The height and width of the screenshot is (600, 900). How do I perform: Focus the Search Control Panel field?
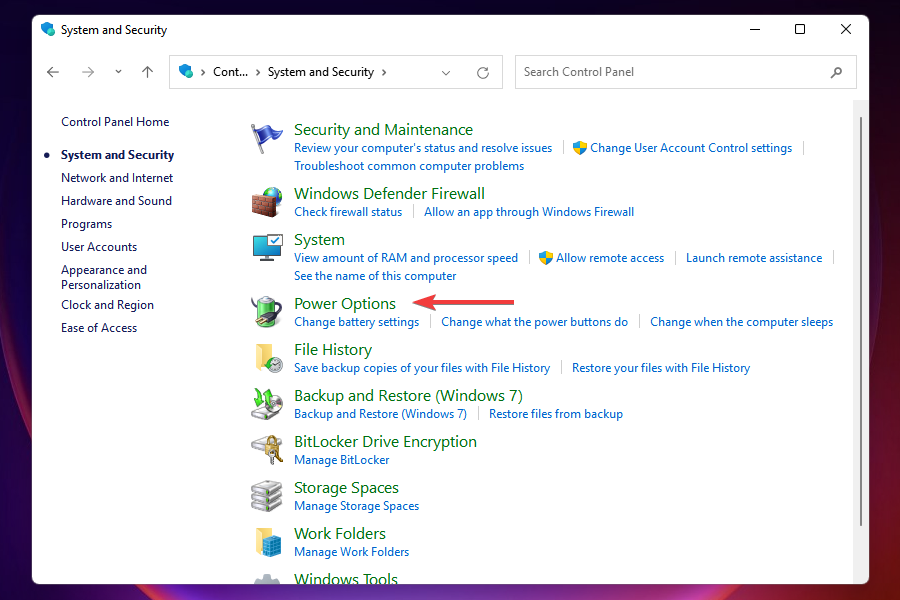686,72
